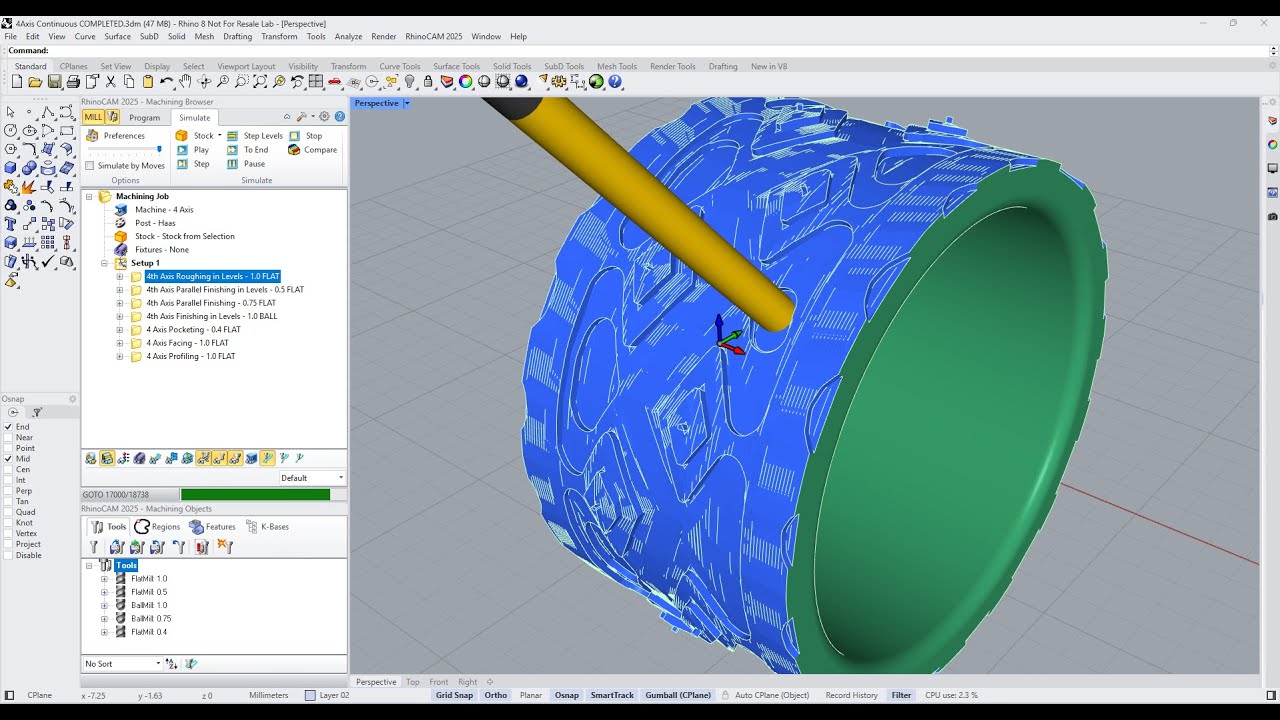Screen dimensions: 1280x720
Task: Click the Open file folder icon
Action: pyautogui.click(x=35, y=82)
